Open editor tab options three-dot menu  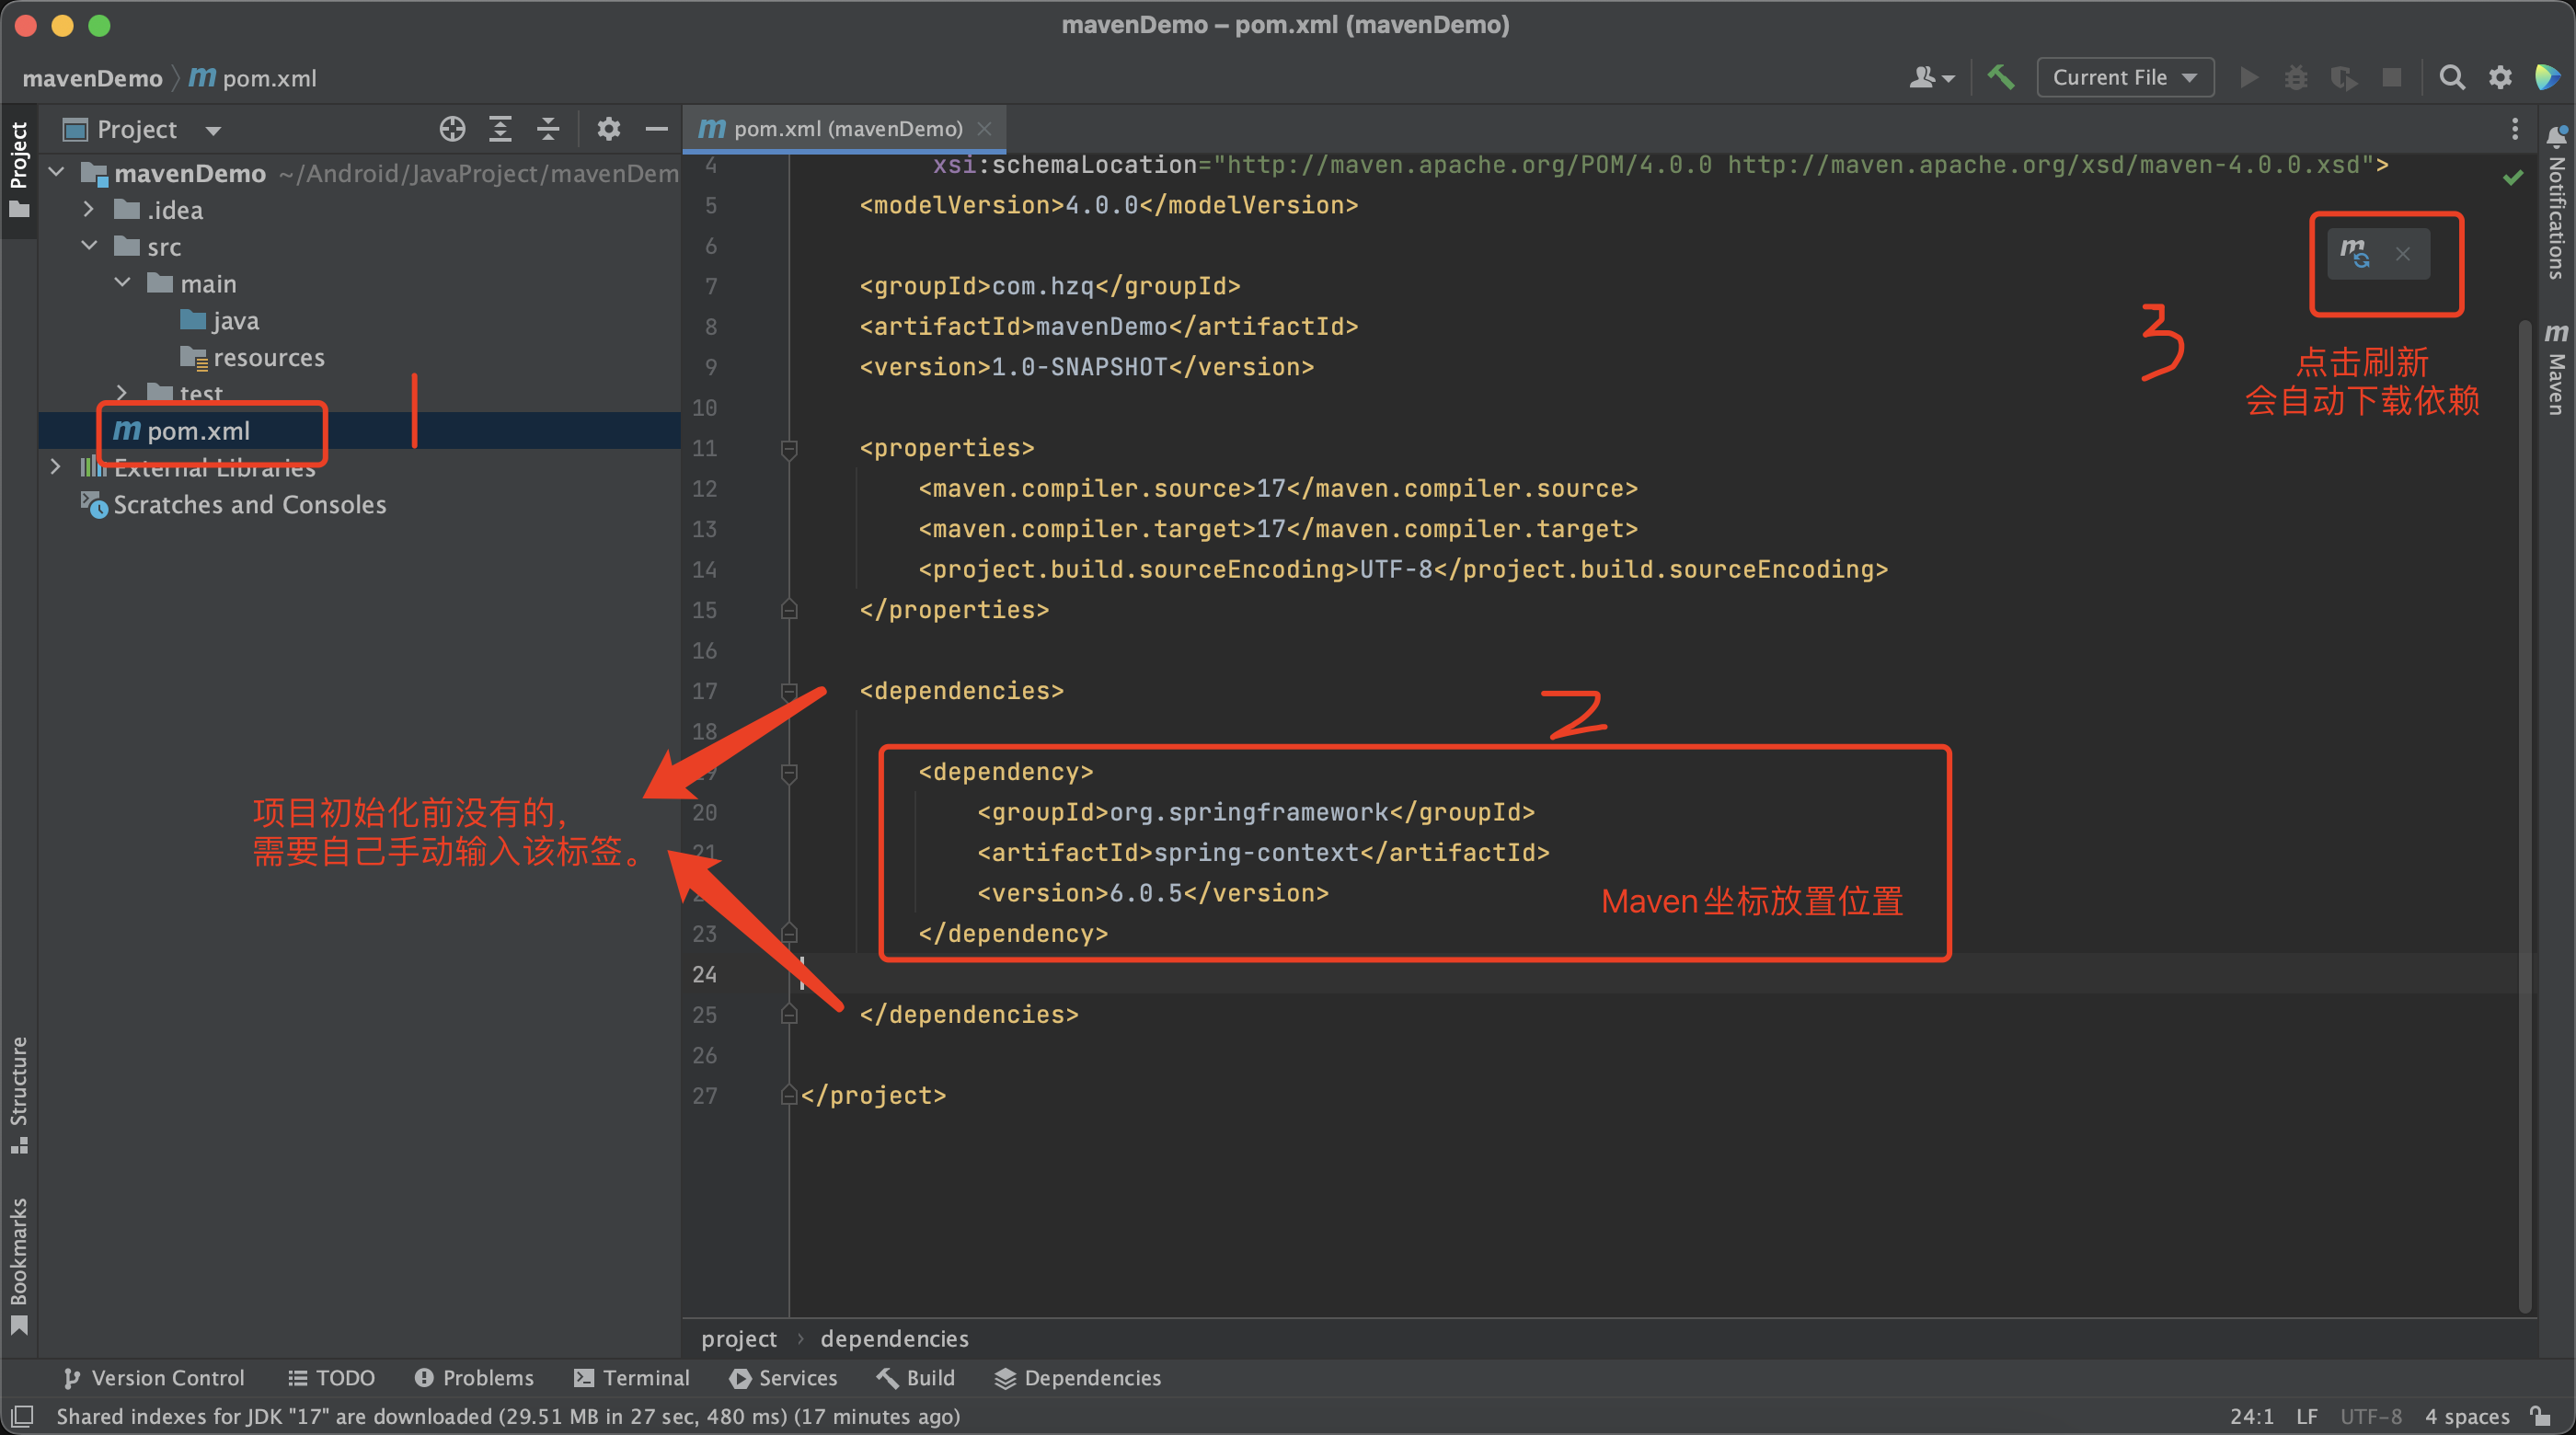(x=2514, y=129)
